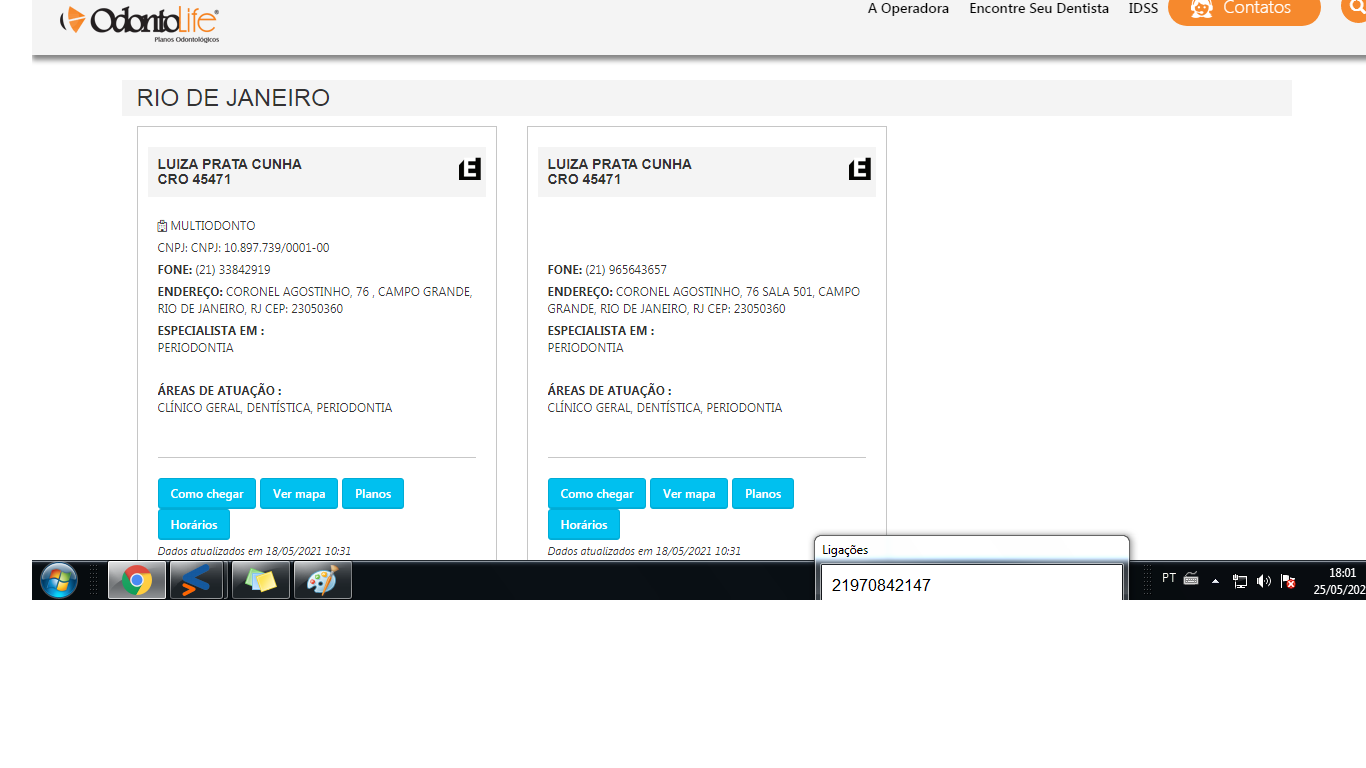Click the MULTIODONTO clinic name

(213, 226)
